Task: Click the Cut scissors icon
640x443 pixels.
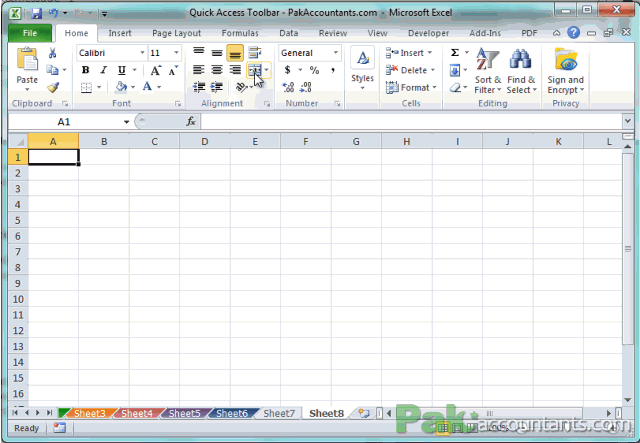Action: 53,53
